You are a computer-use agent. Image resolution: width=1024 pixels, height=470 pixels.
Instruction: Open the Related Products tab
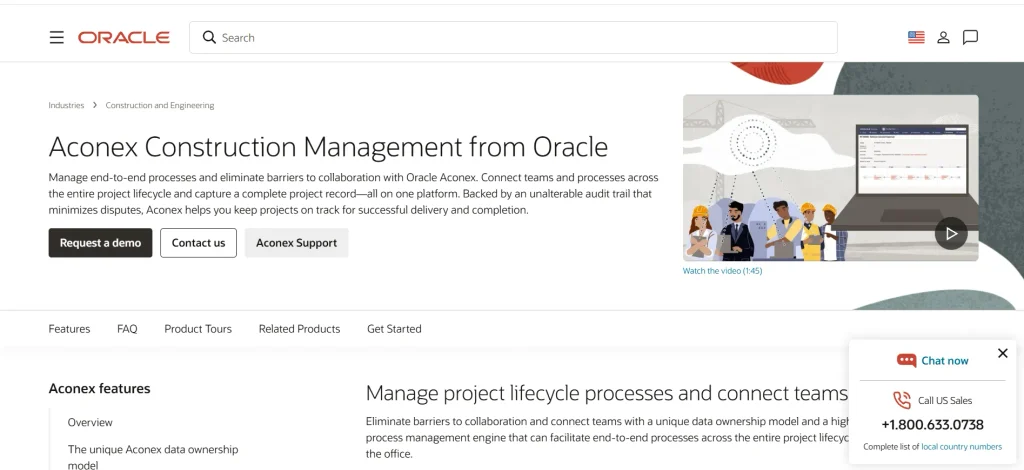click(299, 329)
